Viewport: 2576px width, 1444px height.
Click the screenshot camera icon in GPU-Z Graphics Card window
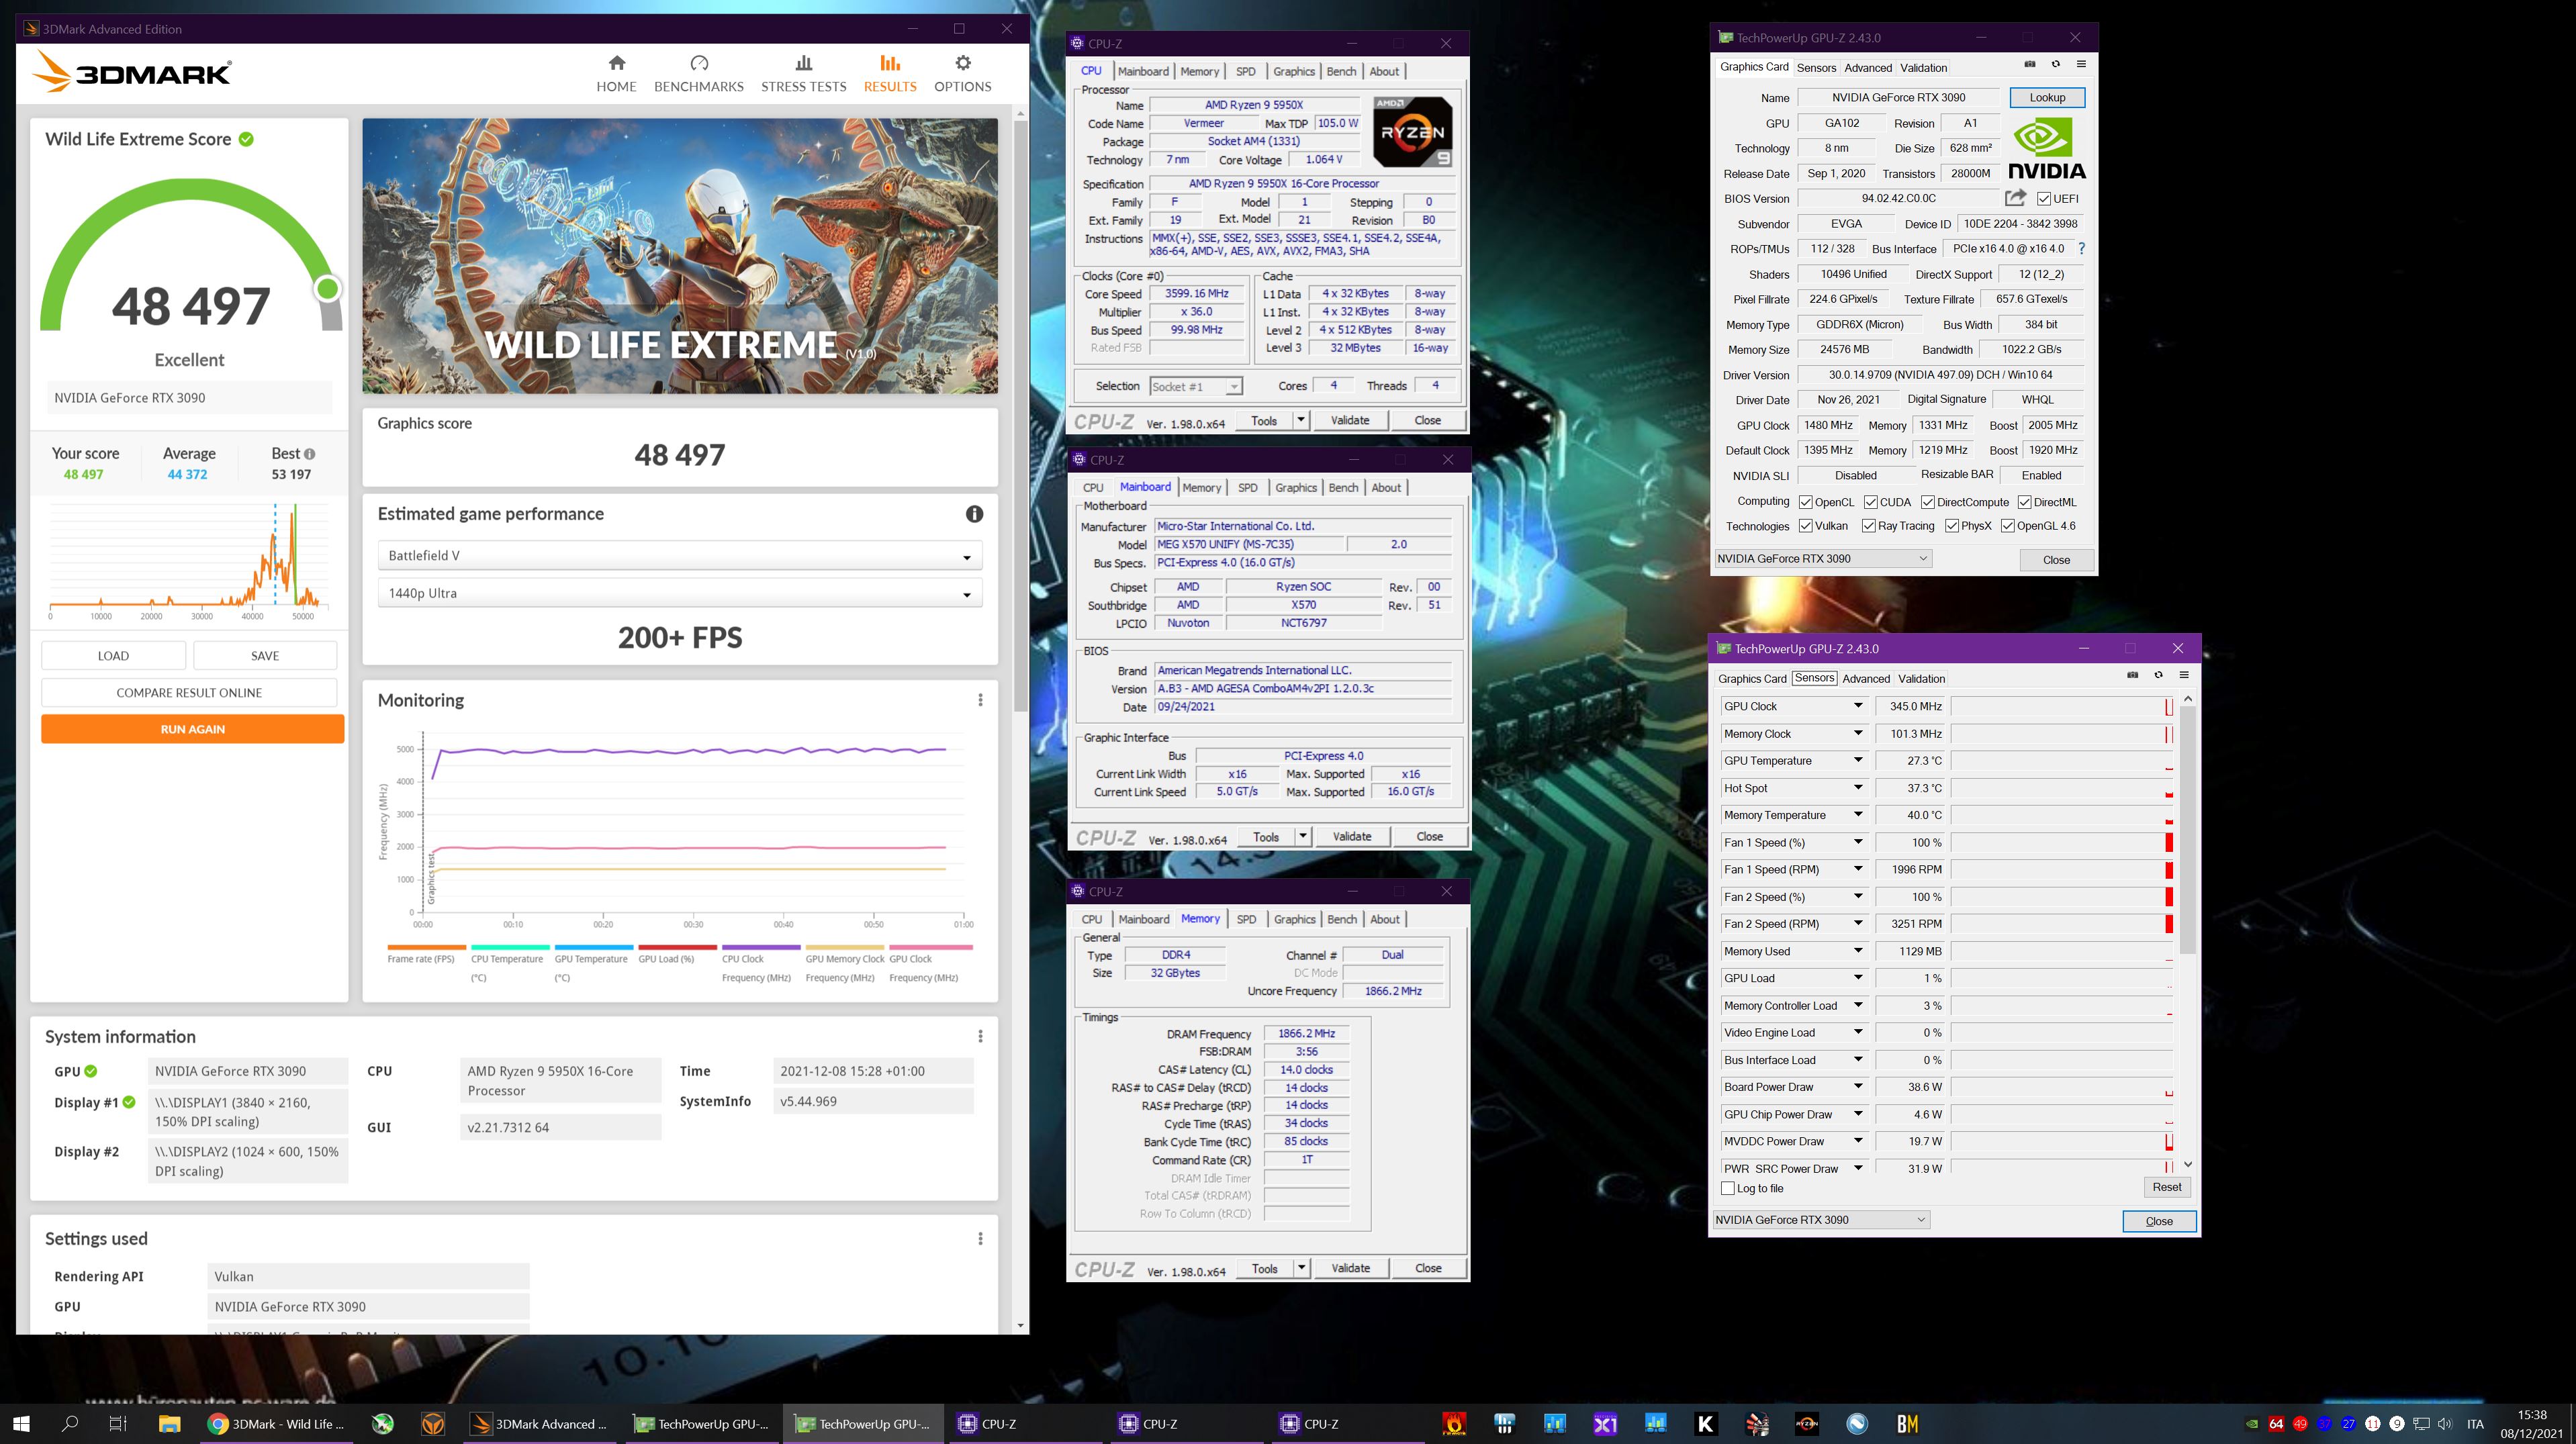pyautogui.click(x=2030, y=65)
